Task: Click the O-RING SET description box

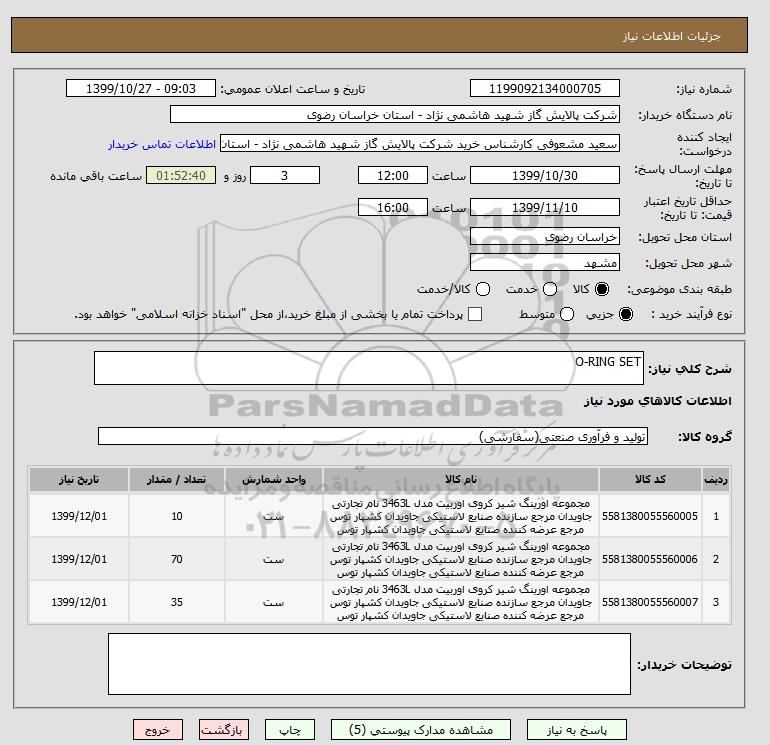Action: (x=369, y=368)
